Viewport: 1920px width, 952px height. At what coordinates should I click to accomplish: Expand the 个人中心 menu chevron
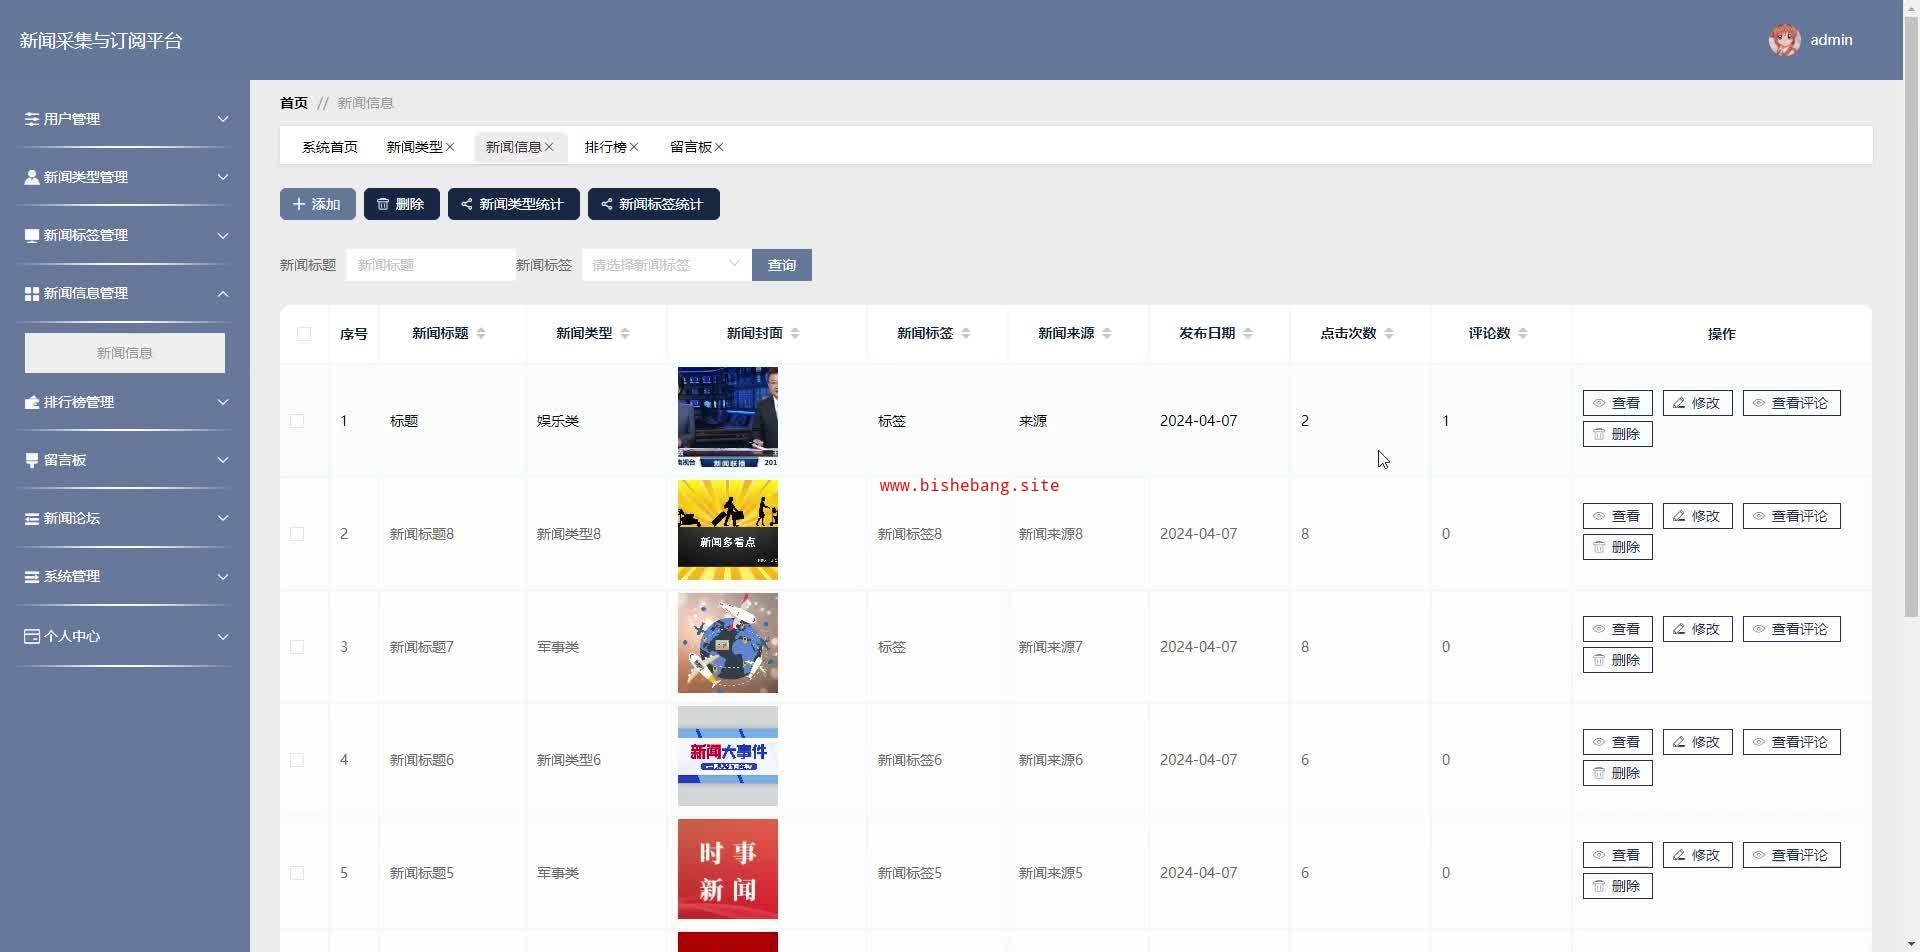(x=223, y=636)
